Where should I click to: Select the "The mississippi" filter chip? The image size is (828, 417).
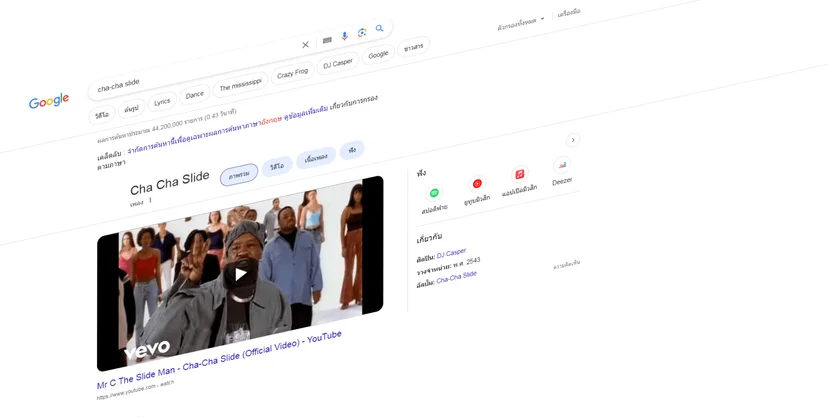pyautogui.click(x=240, y=84)
